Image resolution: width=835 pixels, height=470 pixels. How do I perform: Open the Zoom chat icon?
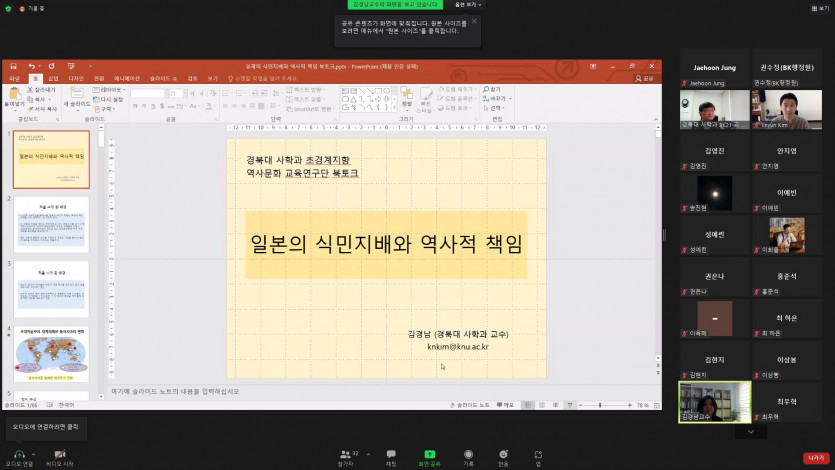pos(391,454)
